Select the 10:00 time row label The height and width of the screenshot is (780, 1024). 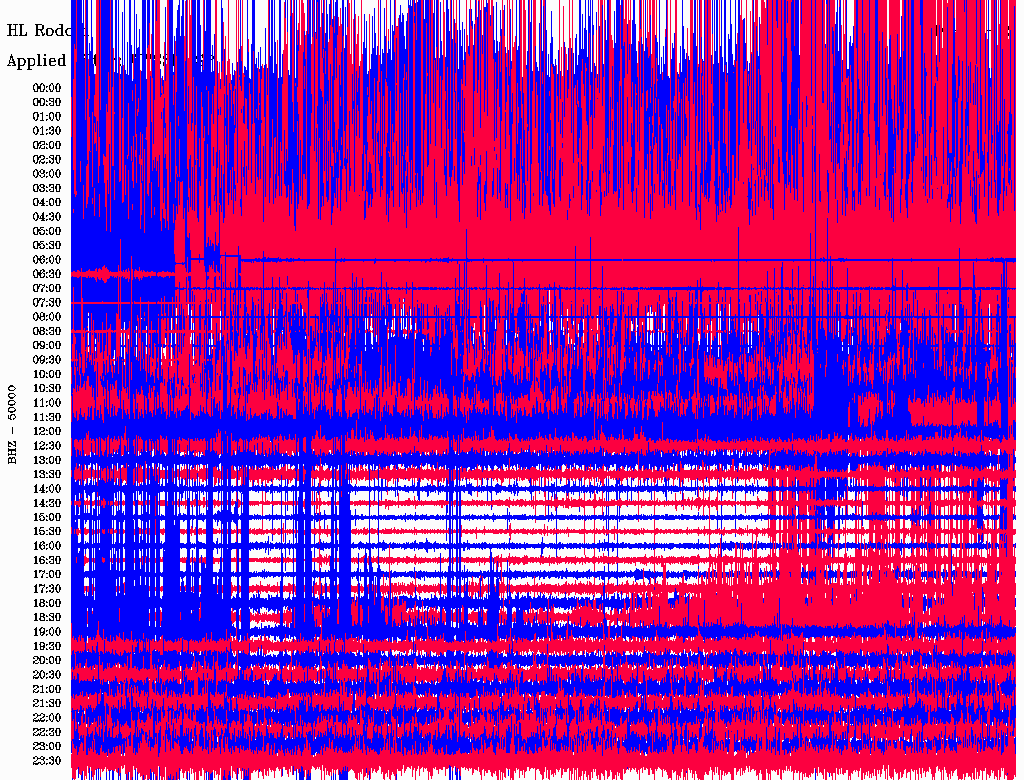[x=47, y=374]
